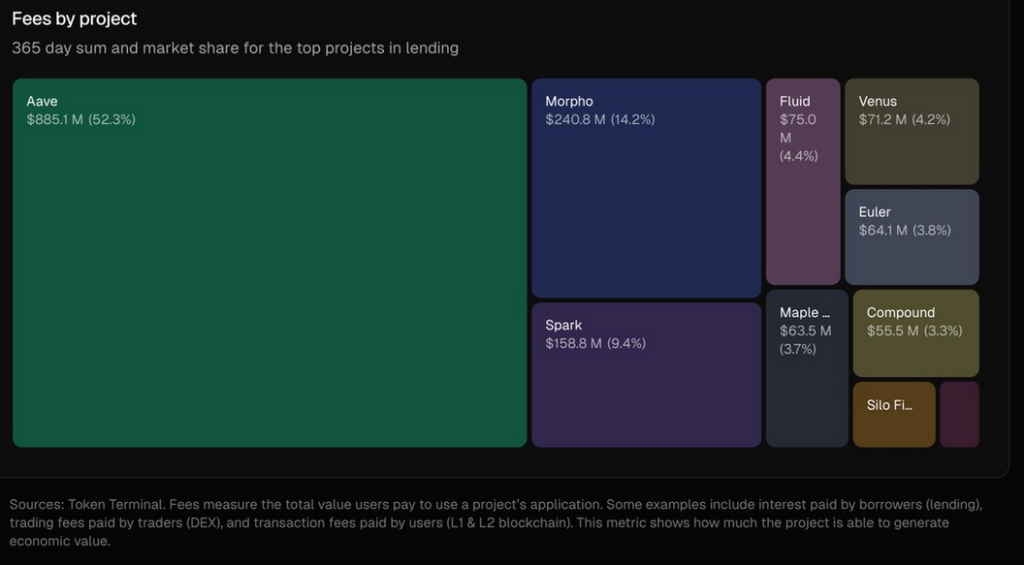Click Morpho's $240.8 M (14.2%) value

600,120
